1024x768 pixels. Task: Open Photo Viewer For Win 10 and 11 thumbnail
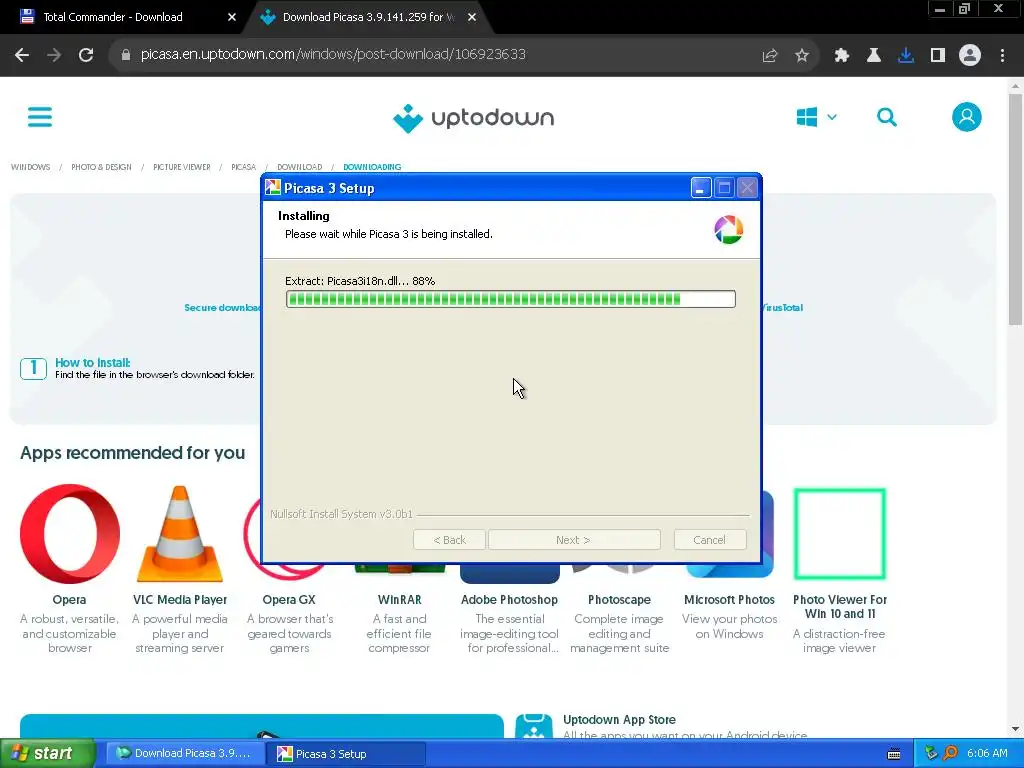[840, 534]
